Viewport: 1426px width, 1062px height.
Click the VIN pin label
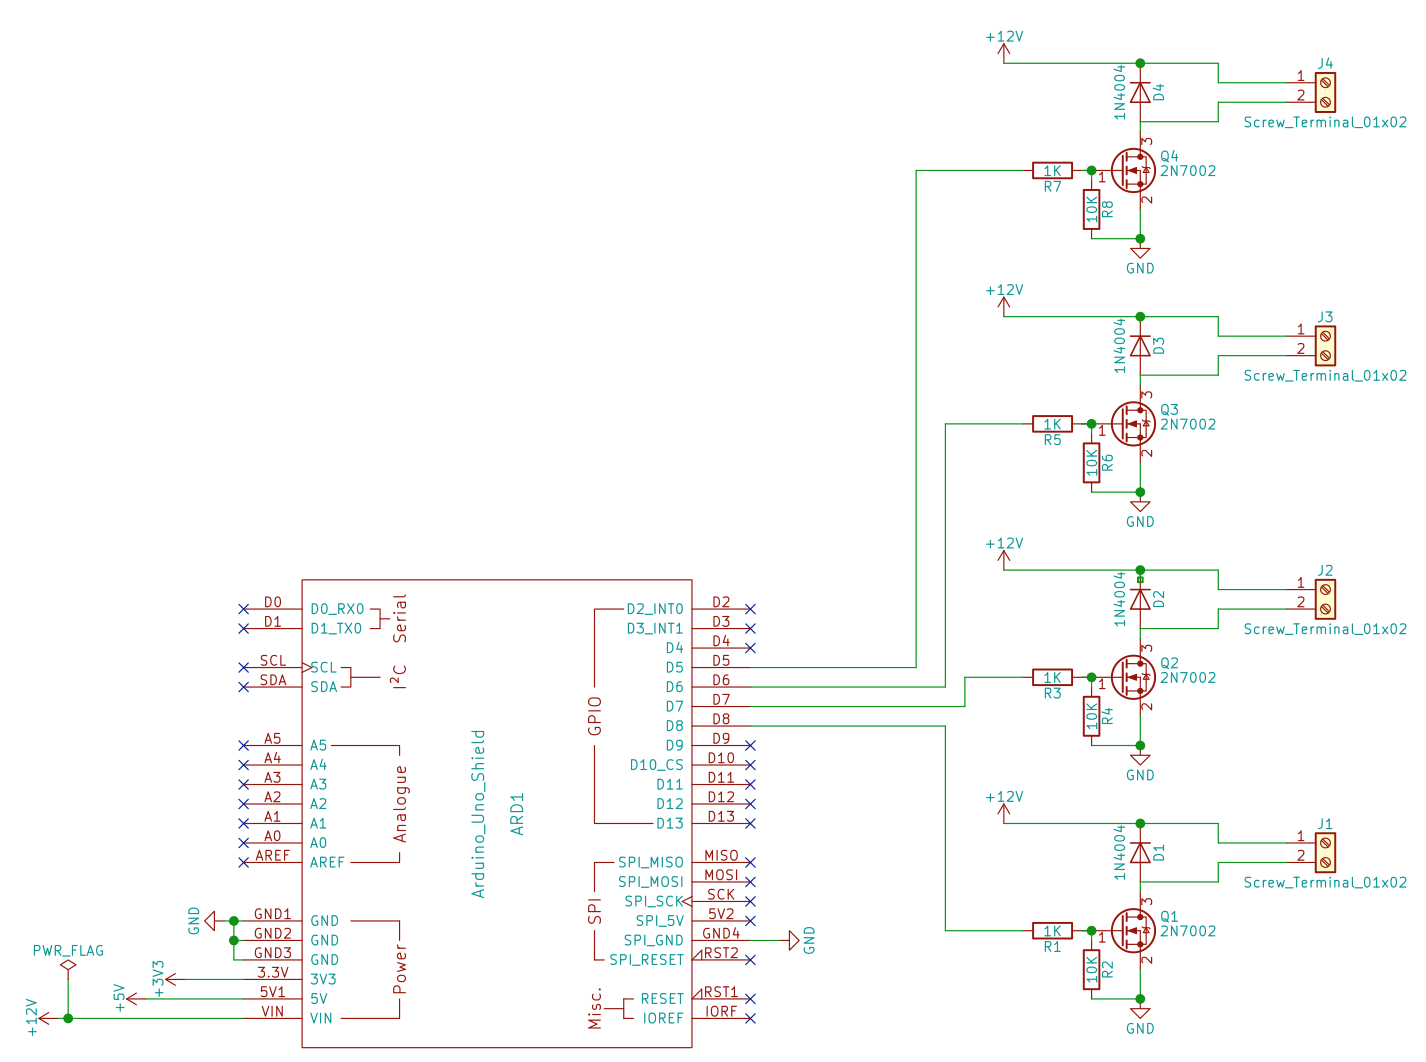(x=273, y=1012)
